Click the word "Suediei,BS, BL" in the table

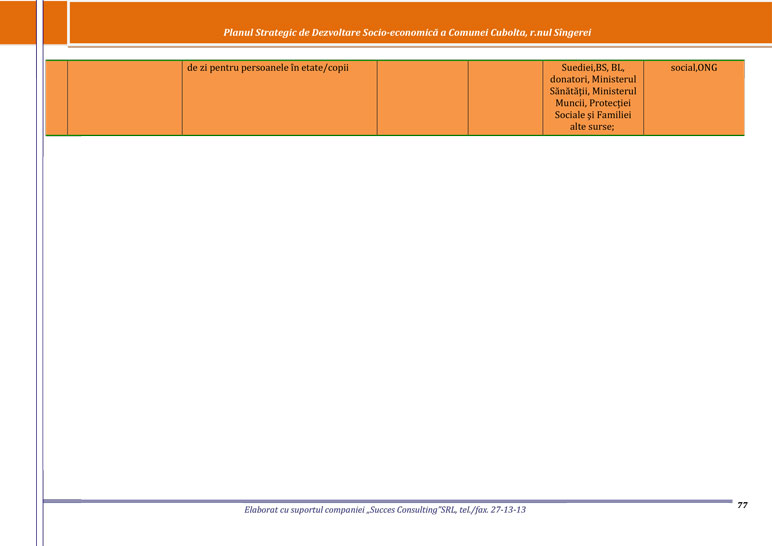pos(592,68)
